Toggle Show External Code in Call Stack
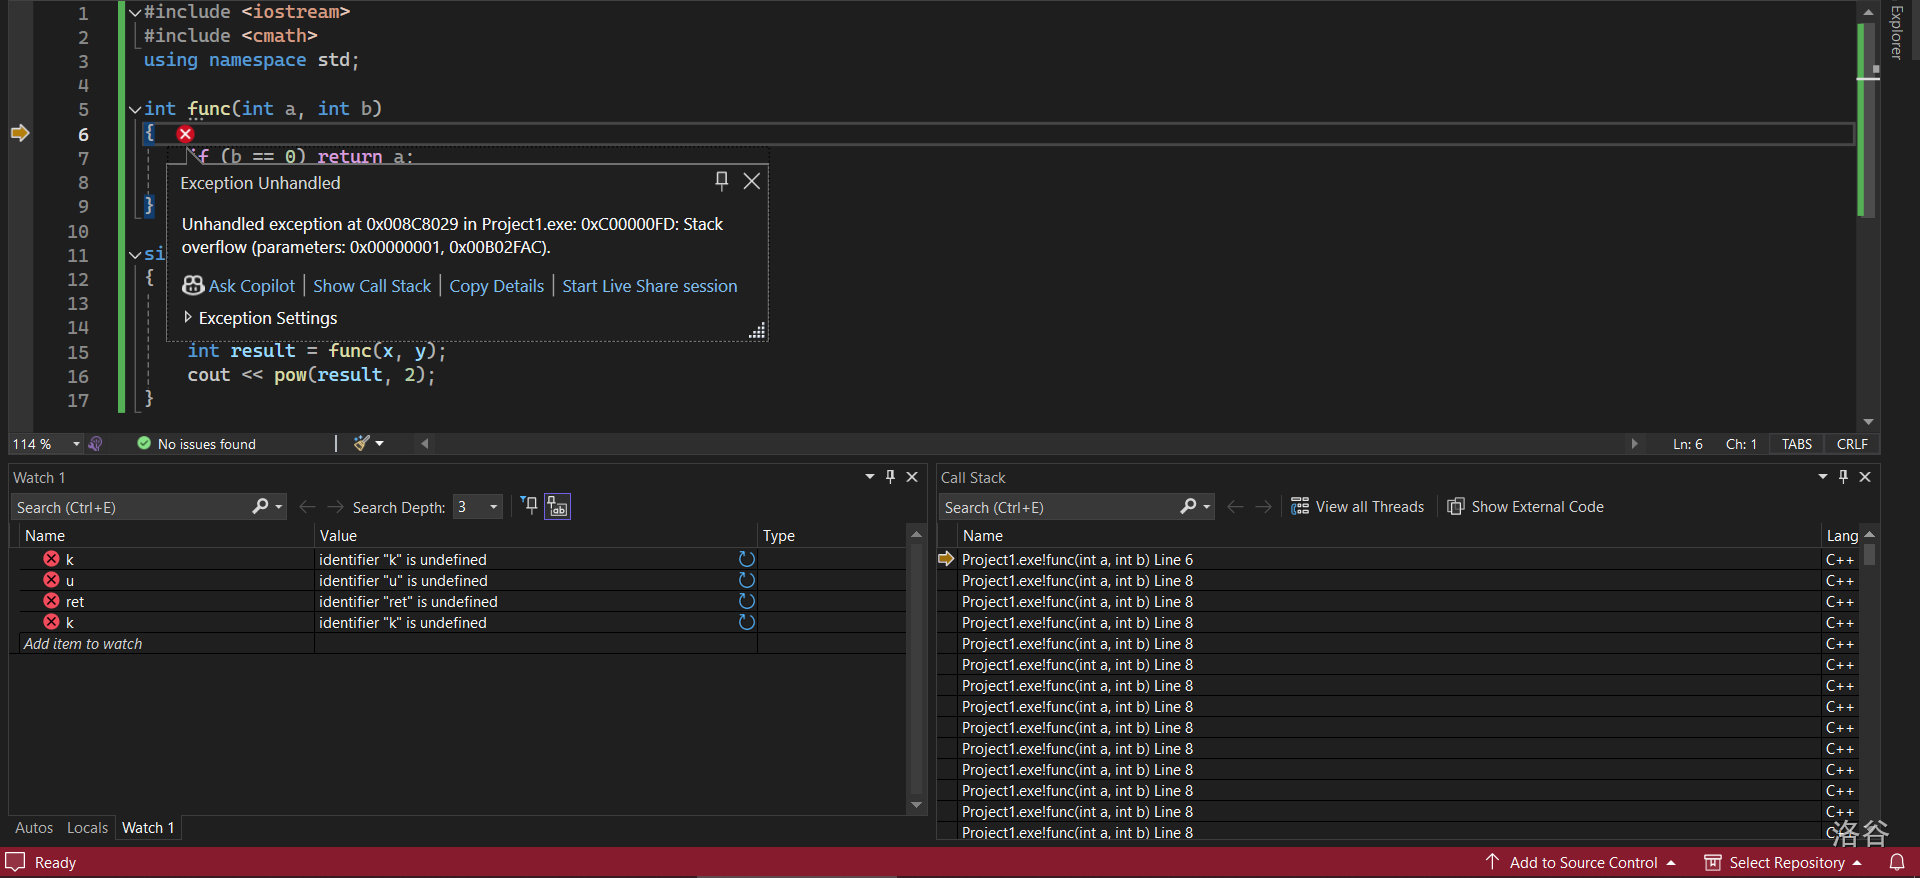This screenshot has width=1920, height=878. click(1526, 507)
